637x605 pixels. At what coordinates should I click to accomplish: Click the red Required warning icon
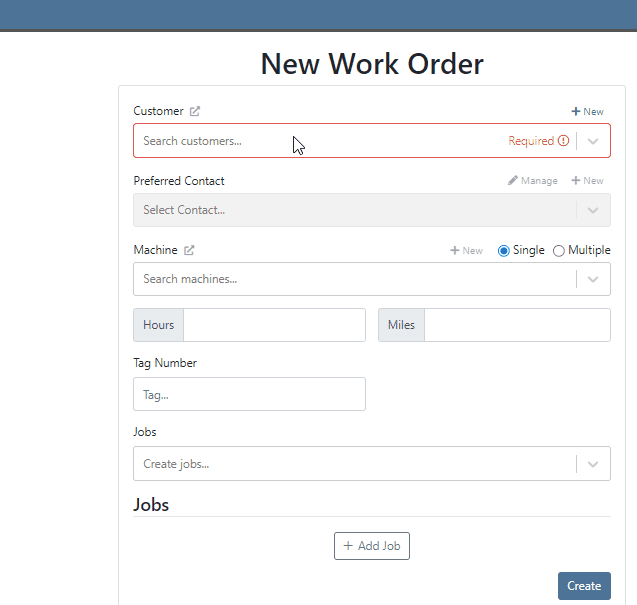[563, 141]
